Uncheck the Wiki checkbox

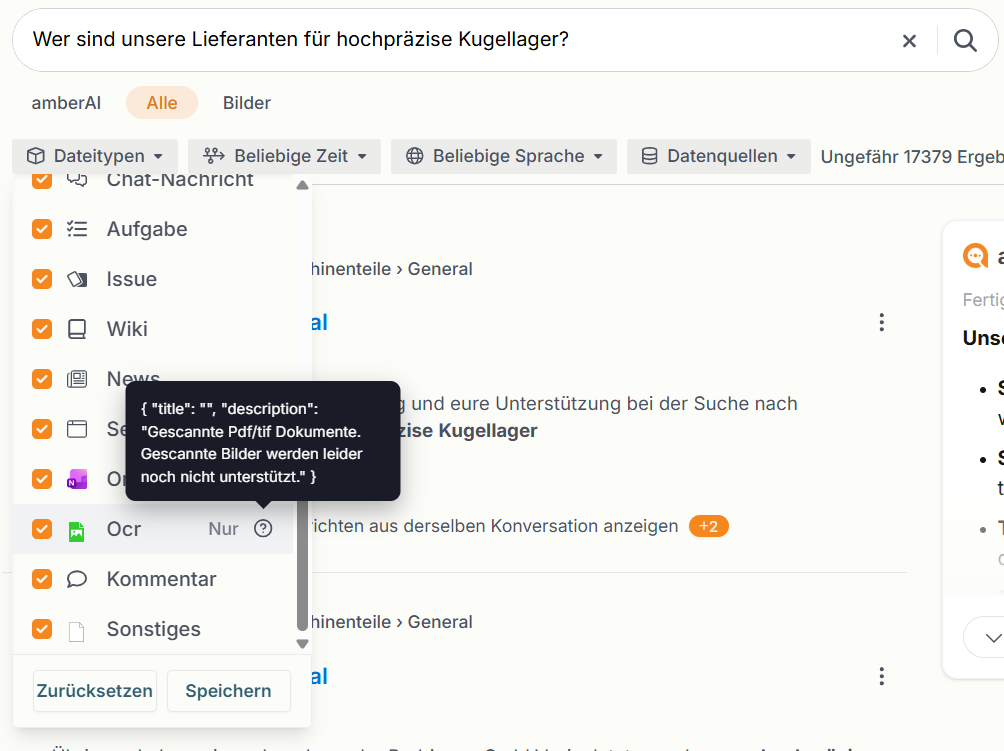[42, 328]
